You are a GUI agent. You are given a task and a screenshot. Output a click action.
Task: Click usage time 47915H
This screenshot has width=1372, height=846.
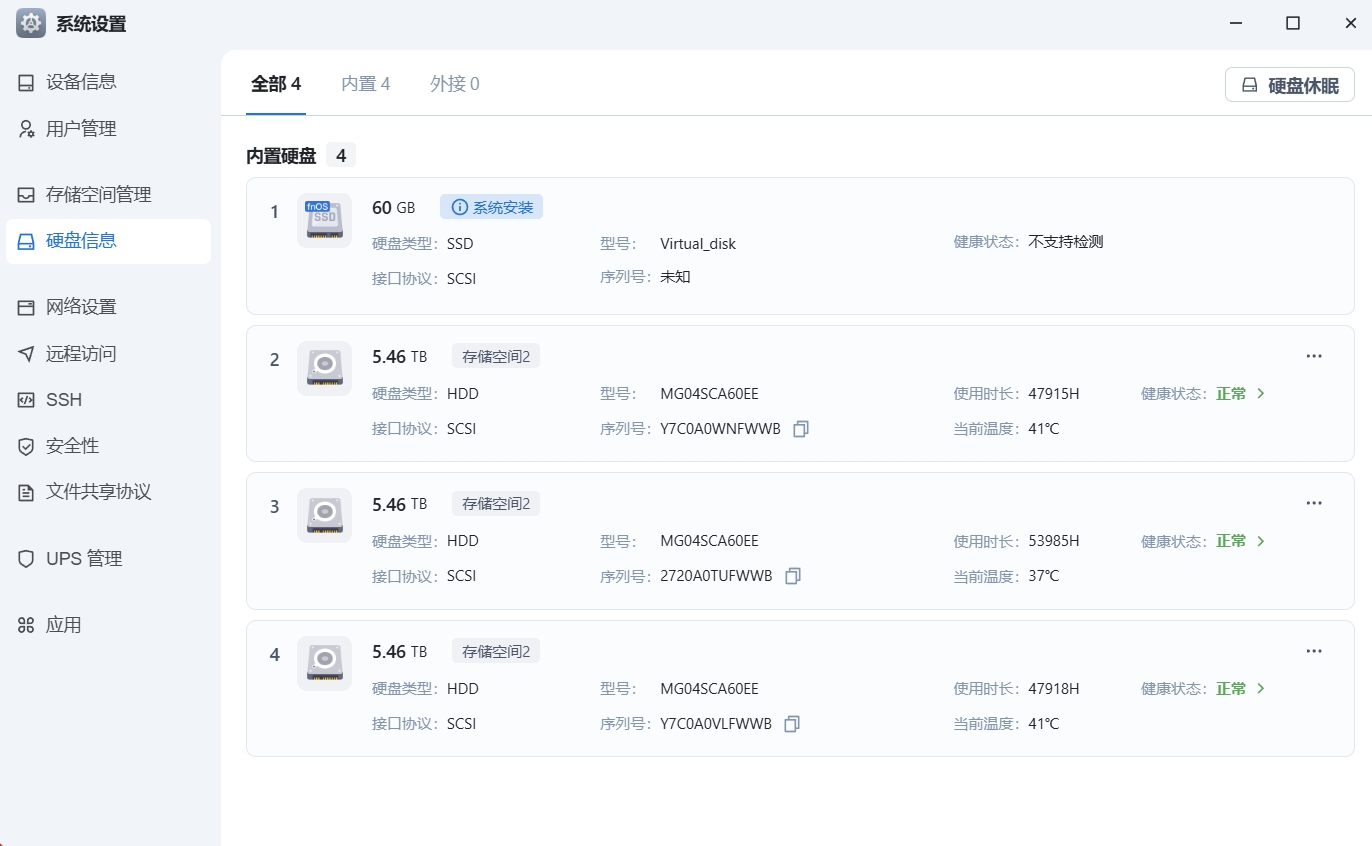click(x=1054, y=394)
